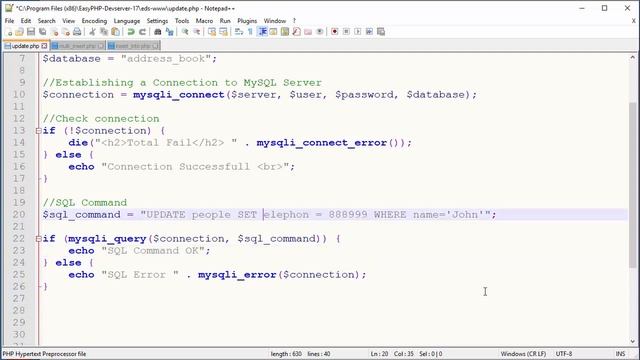Open the Language menu
Viewport: 640px width, 360px height.
tap(127, 21)
